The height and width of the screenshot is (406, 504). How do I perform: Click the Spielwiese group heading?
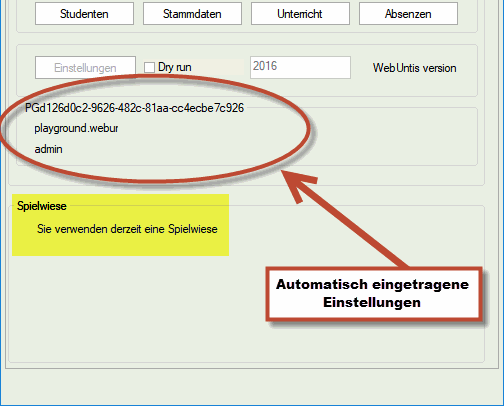pyautogui.click(x=42, y=206)
